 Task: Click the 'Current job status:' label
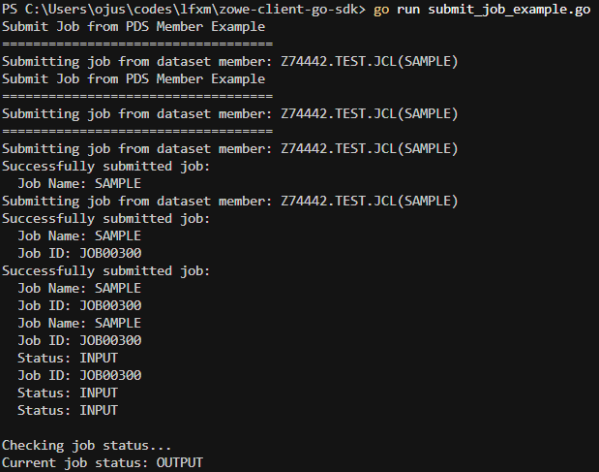[x=75, y=463]
